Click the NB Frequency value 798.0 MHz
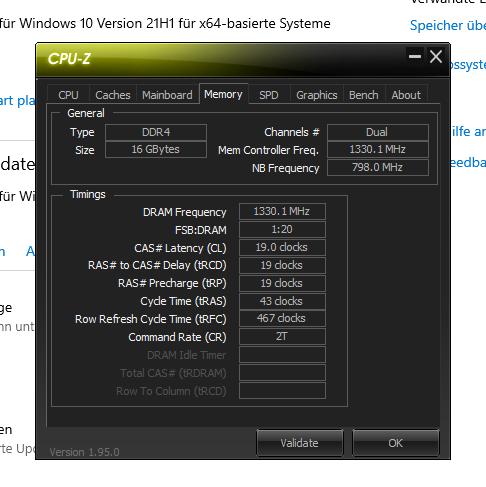 pyautogui.click(x=378, y=167)
